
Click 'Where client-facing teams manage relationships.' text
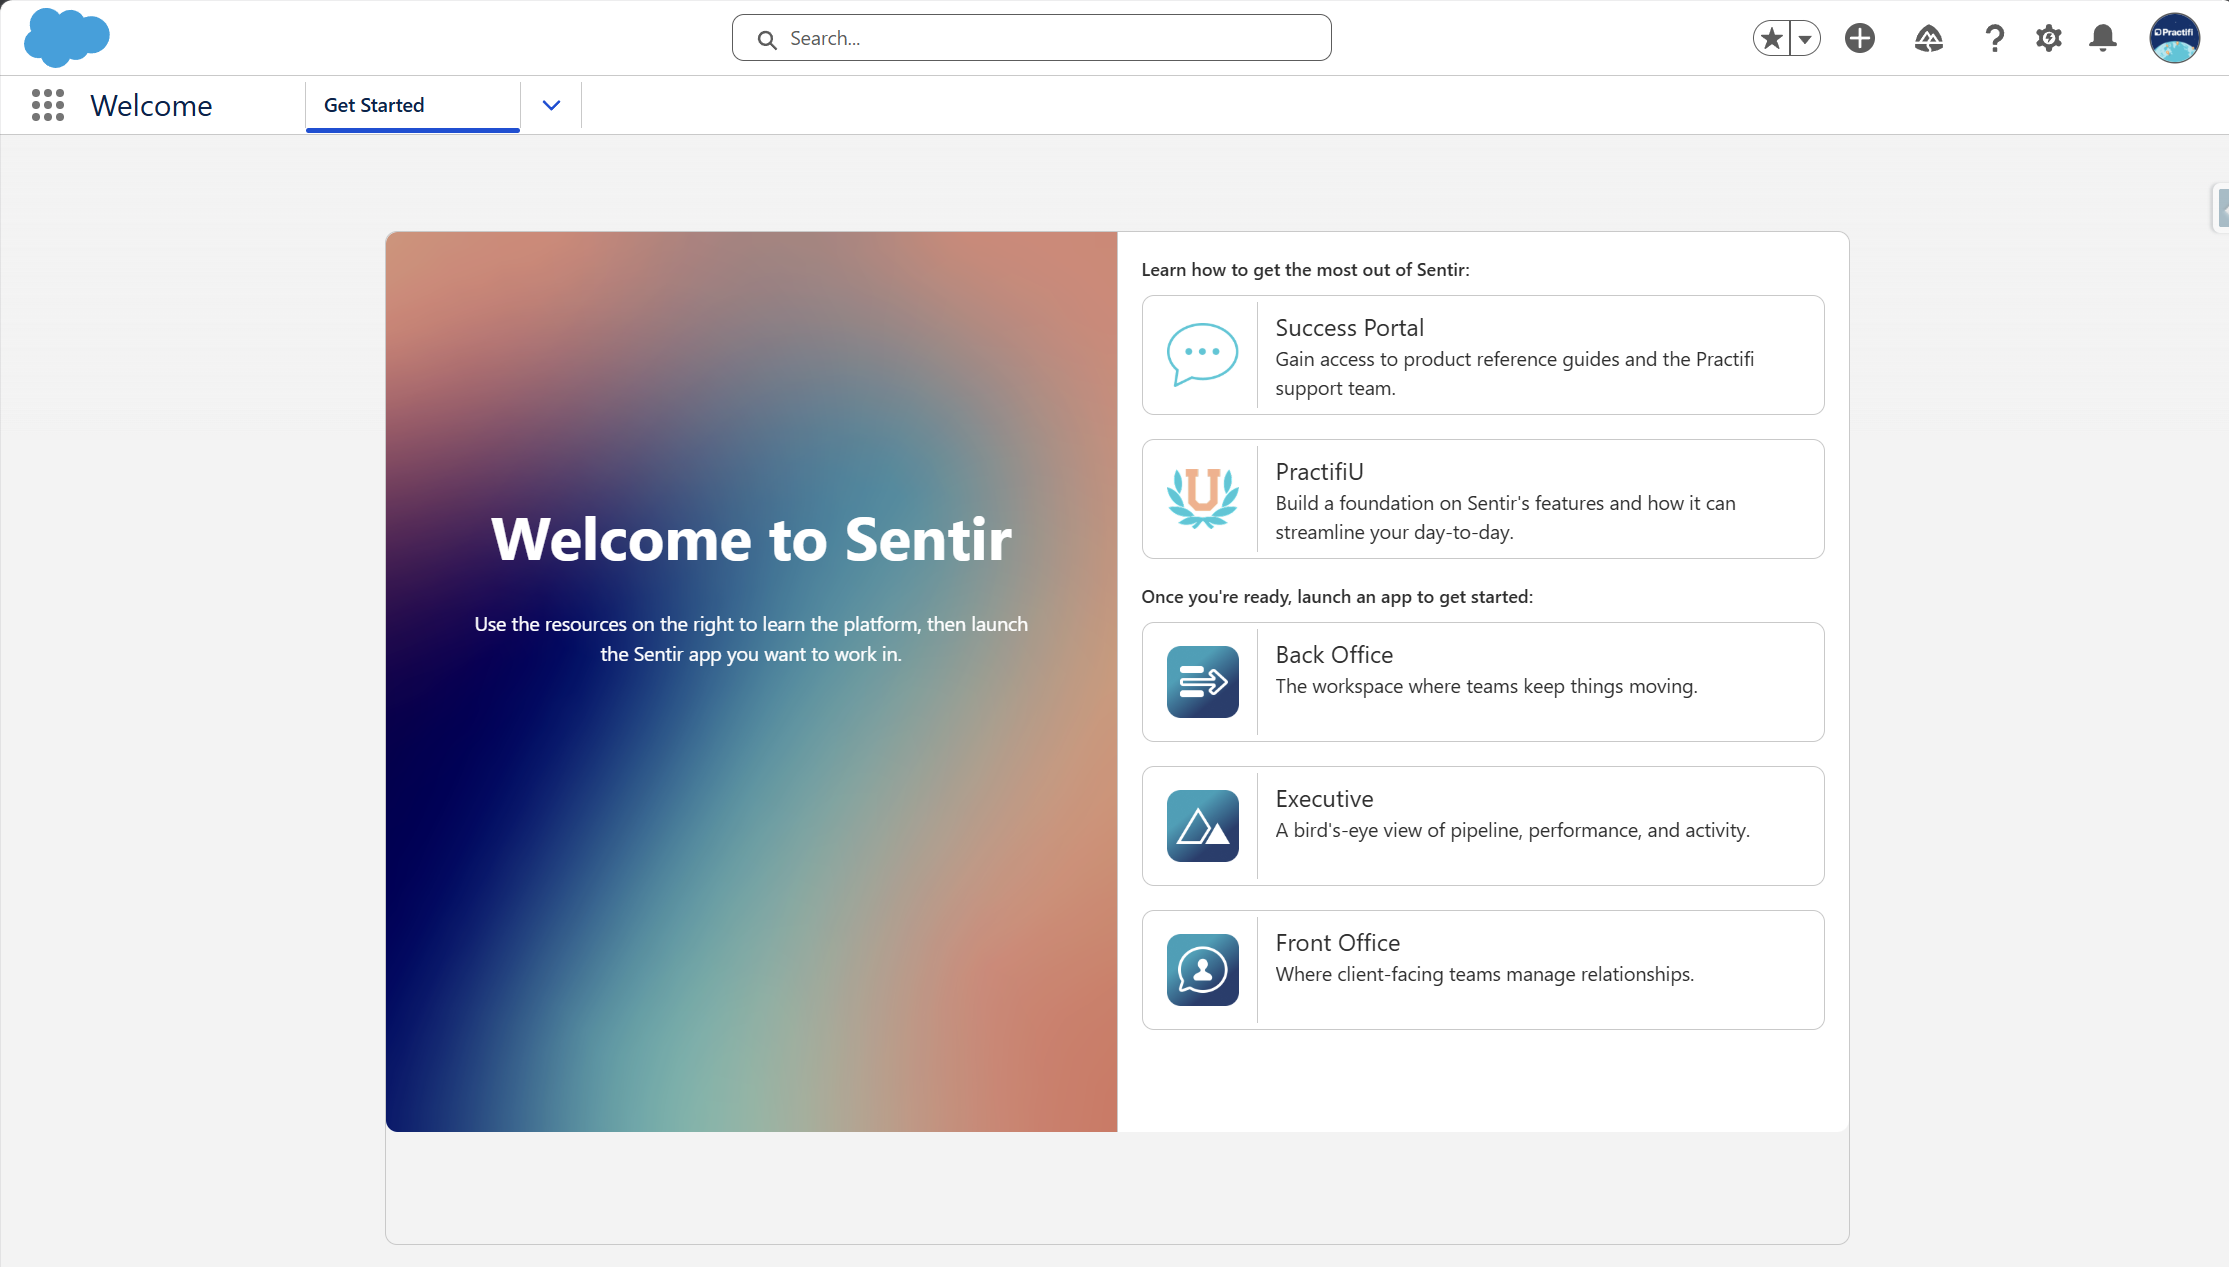tap(1484, 974)
